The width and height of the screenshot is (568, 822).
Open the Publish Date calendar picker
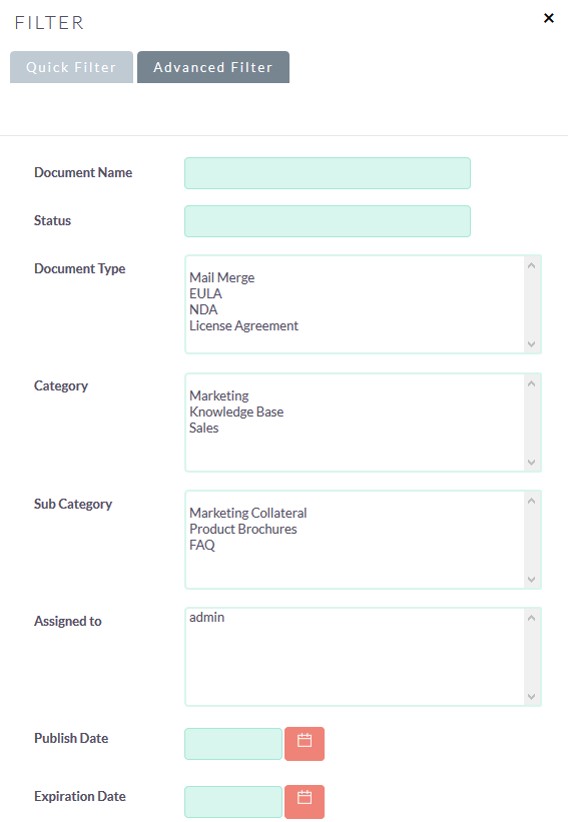pos(304,743)
